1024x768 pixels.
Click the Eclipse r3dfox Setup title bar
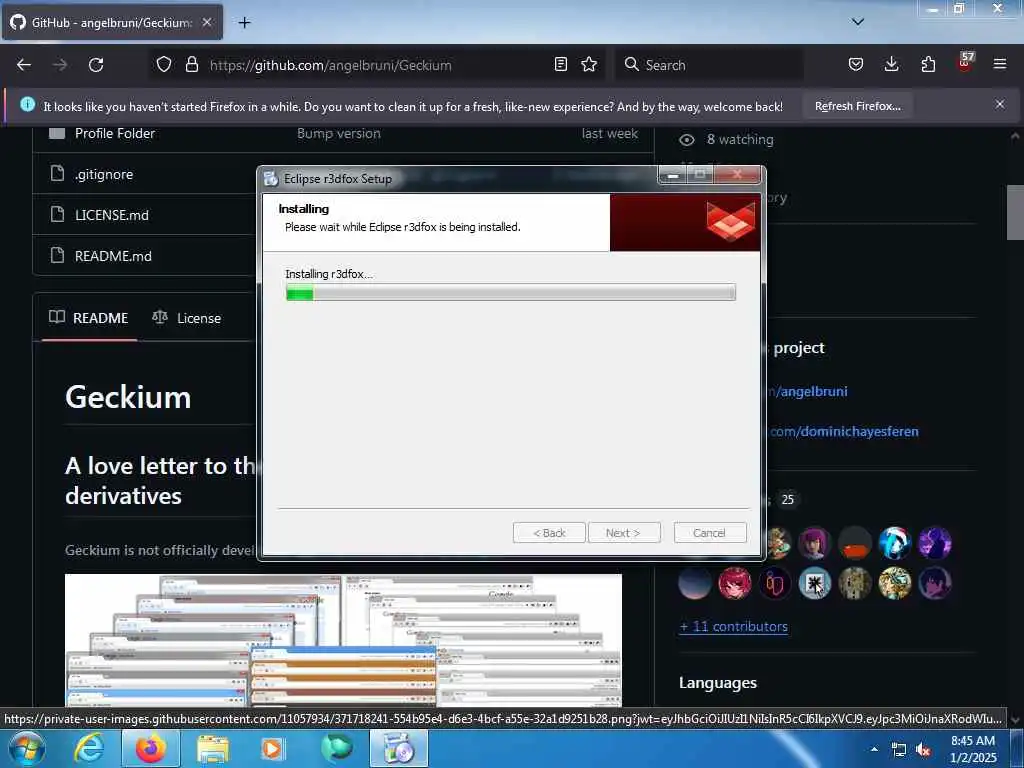point(457,178)
